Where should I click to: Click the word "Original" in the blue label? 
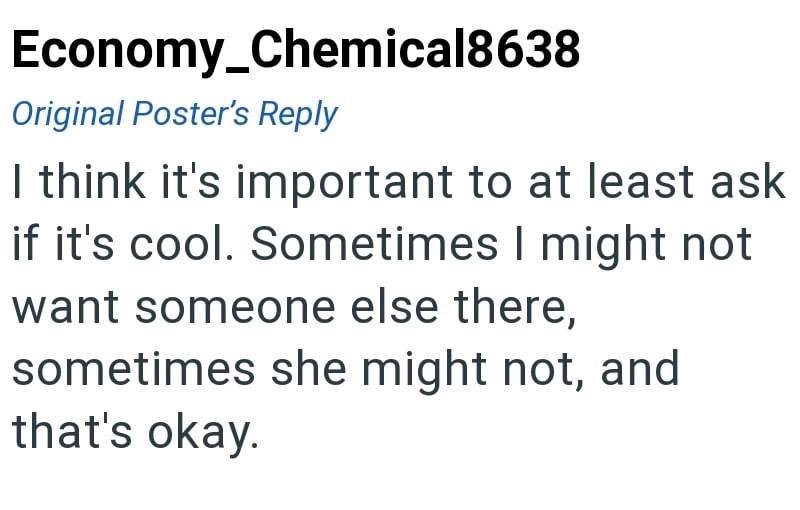click(x=69, y=114)
